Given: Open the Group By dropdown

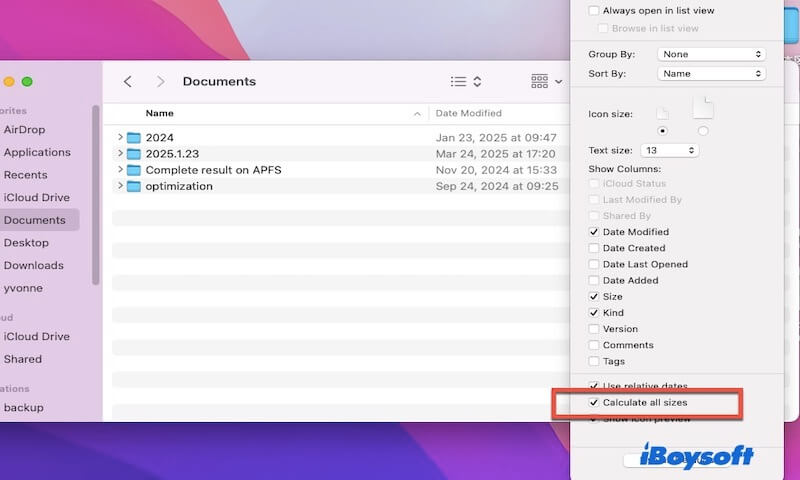Looking at the screenshot, I should (712, 54).
